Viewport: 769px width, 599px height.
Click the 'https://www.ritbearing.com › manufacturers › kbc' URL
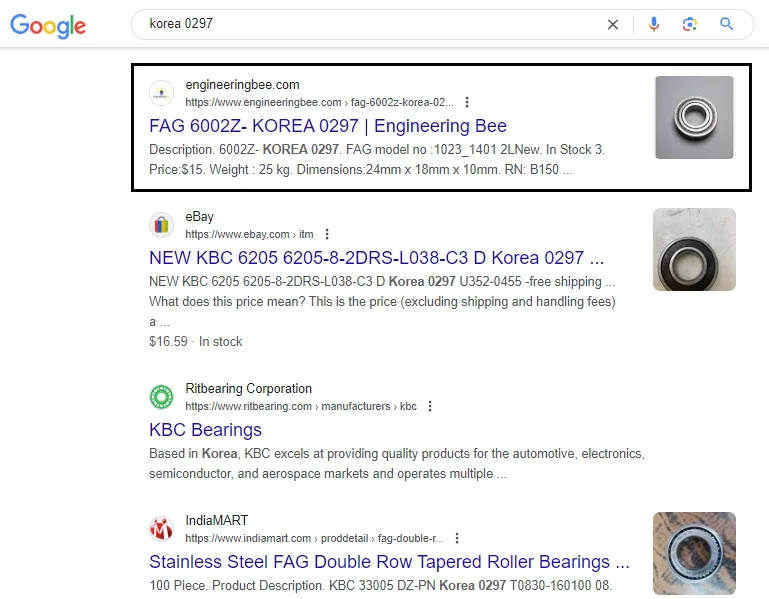[x=301, y=407]
